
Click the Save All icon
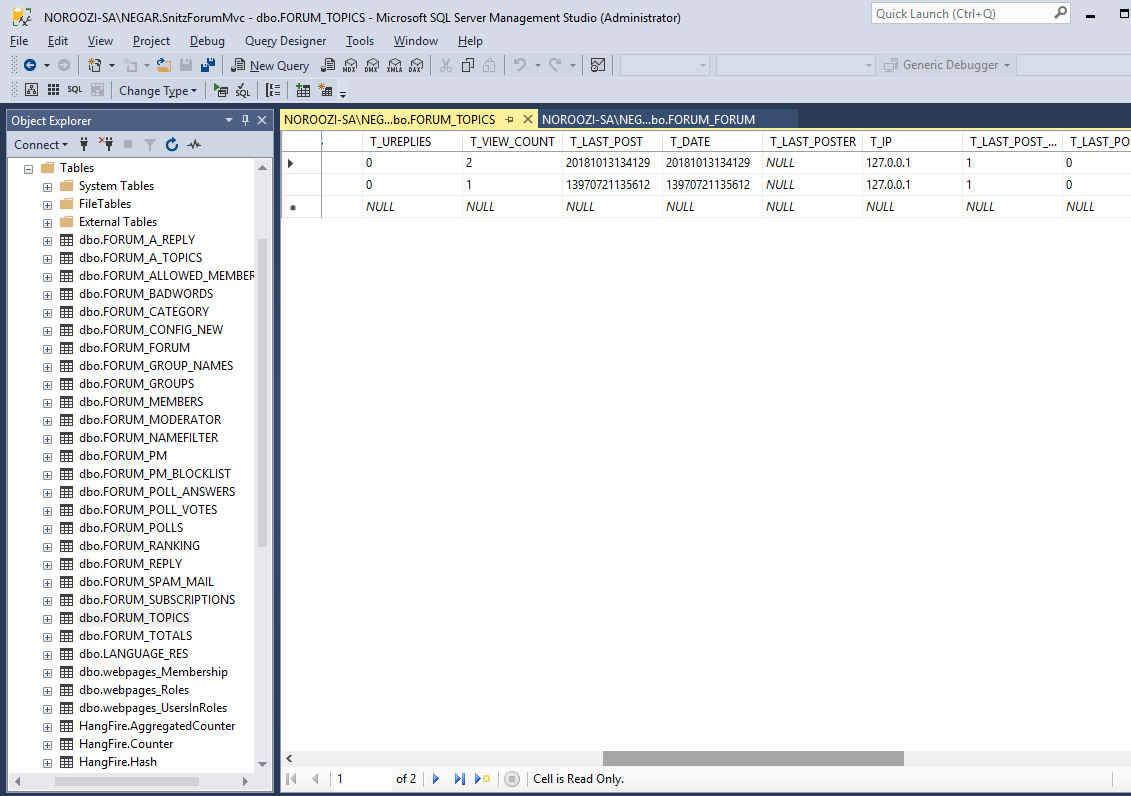tap(208, 65)
